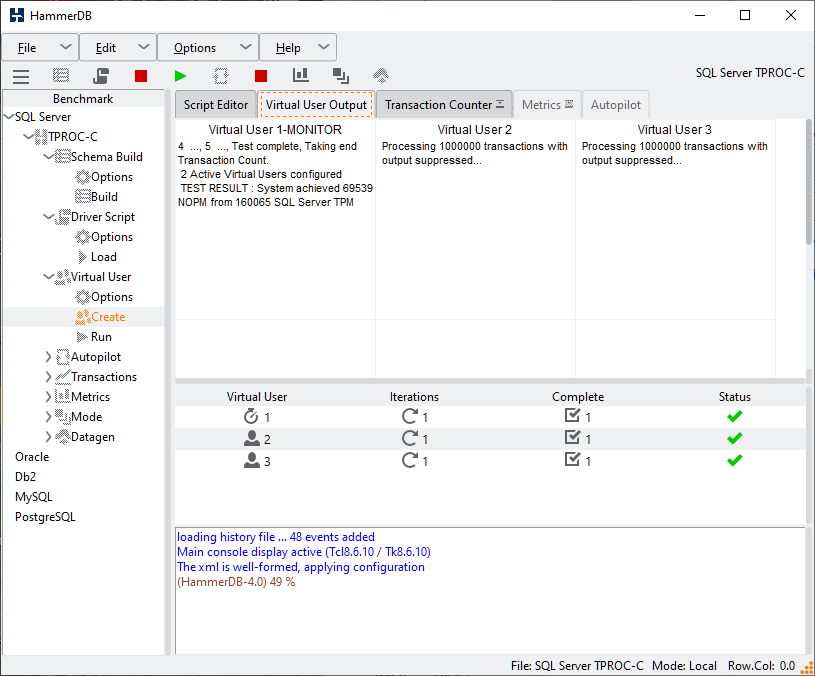Click the Autopilot toolbar icon

point(221,76)
